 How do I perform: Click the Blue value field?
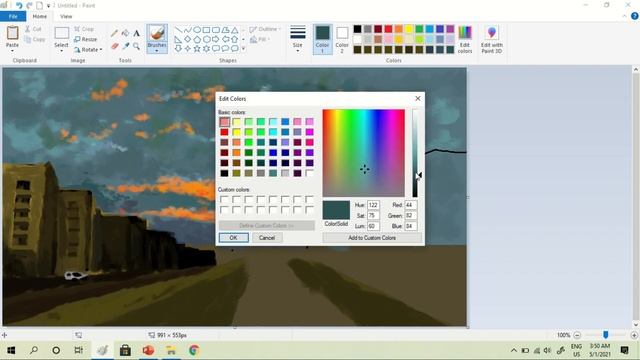pyautogui.click(x=410, y=226)
